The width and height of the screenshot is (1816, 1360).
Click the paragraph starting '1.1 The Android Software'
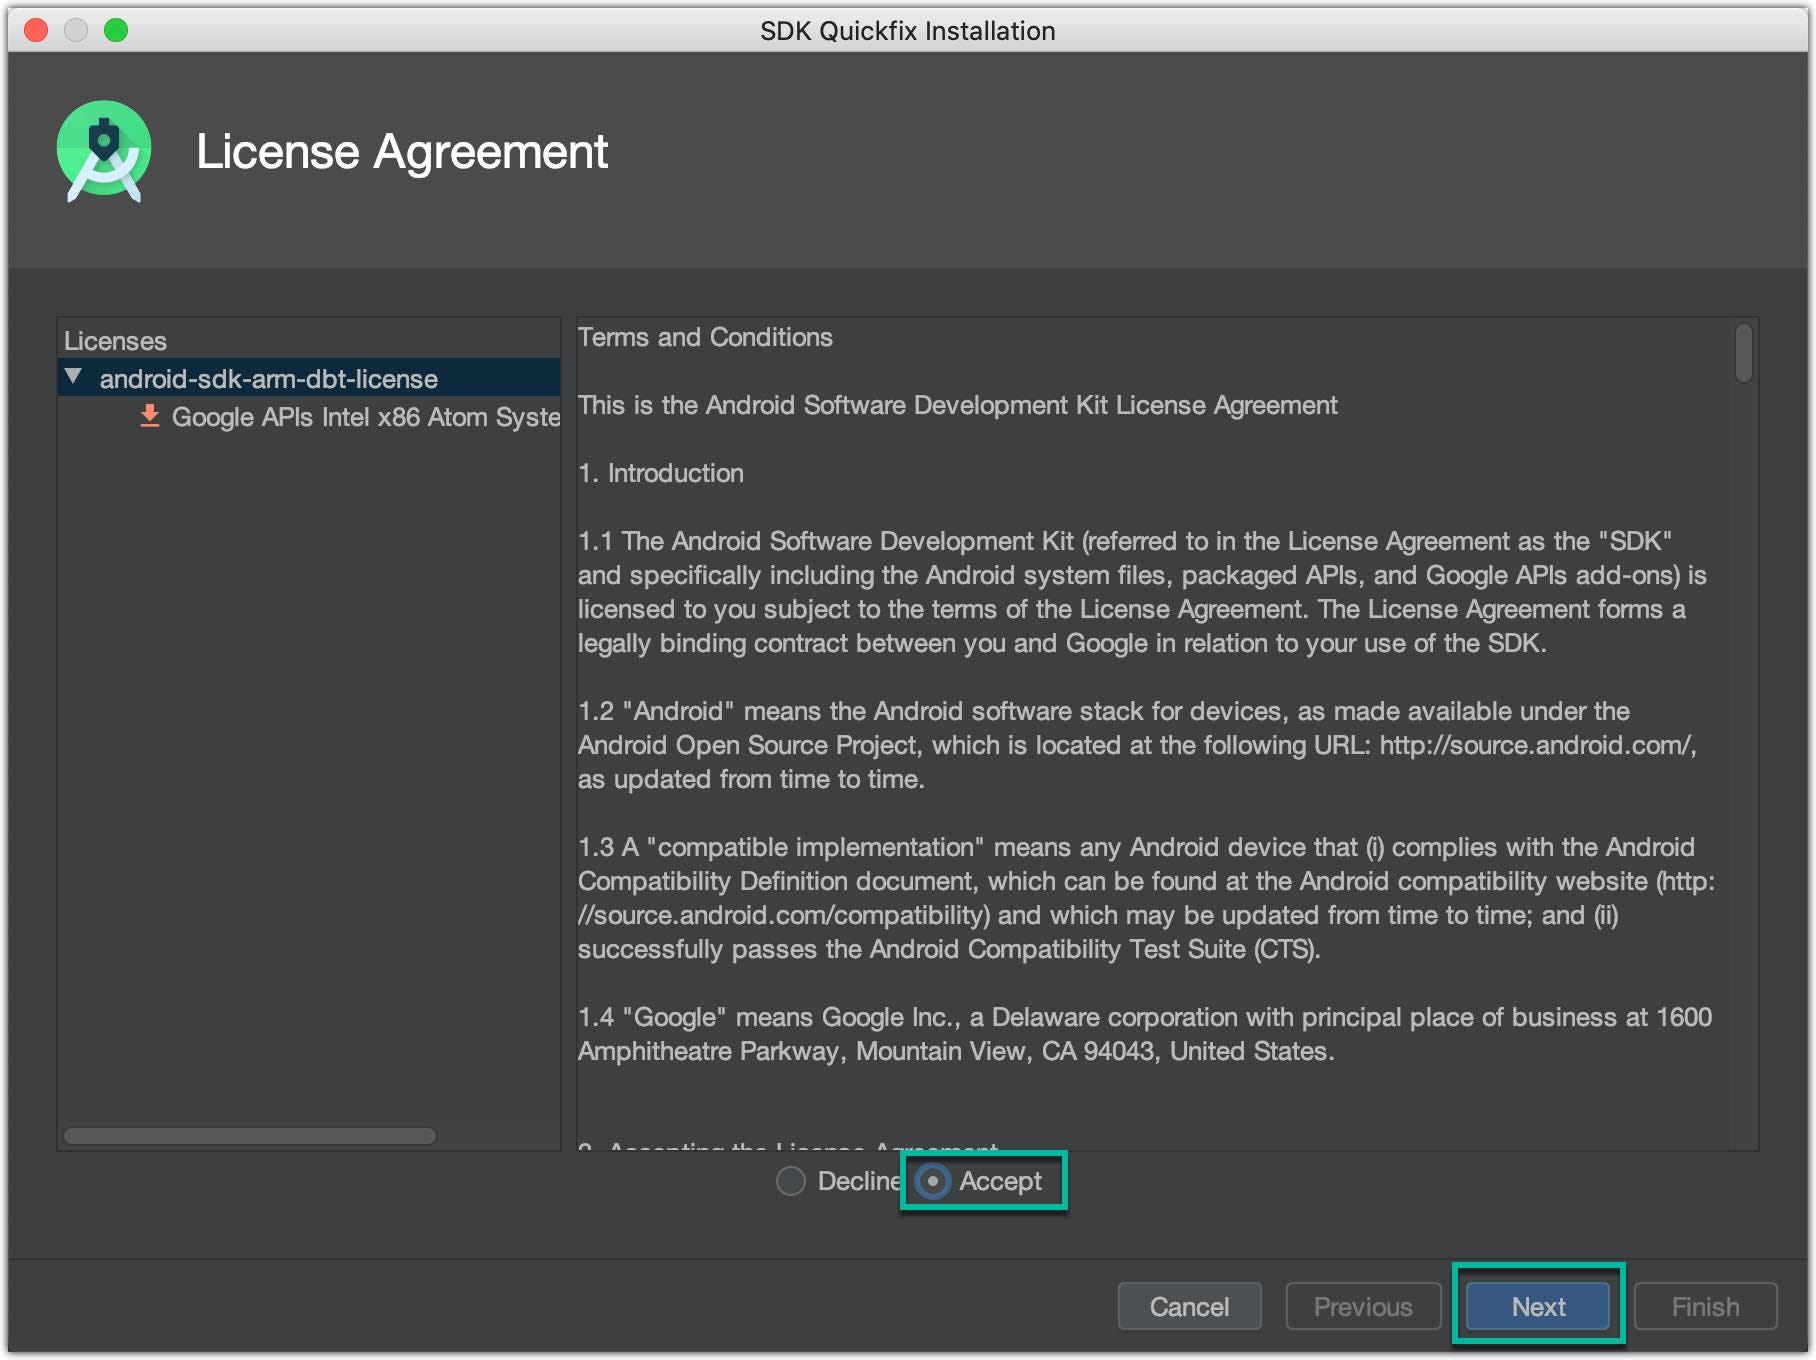coord(1142,592)
